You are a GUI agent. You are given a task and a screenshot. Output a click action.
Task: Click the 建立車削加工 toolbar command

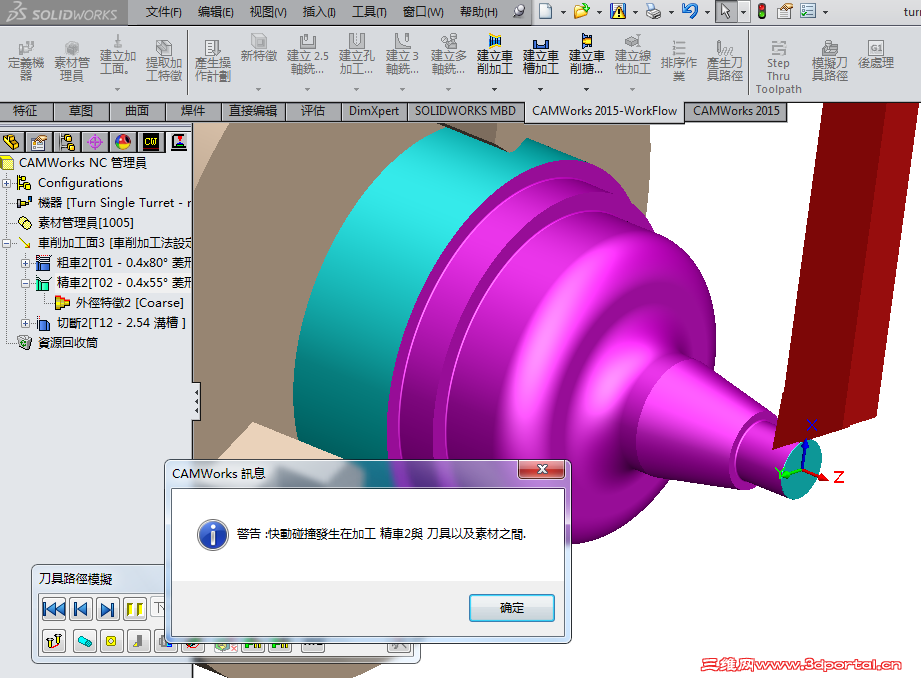(495, 56)
